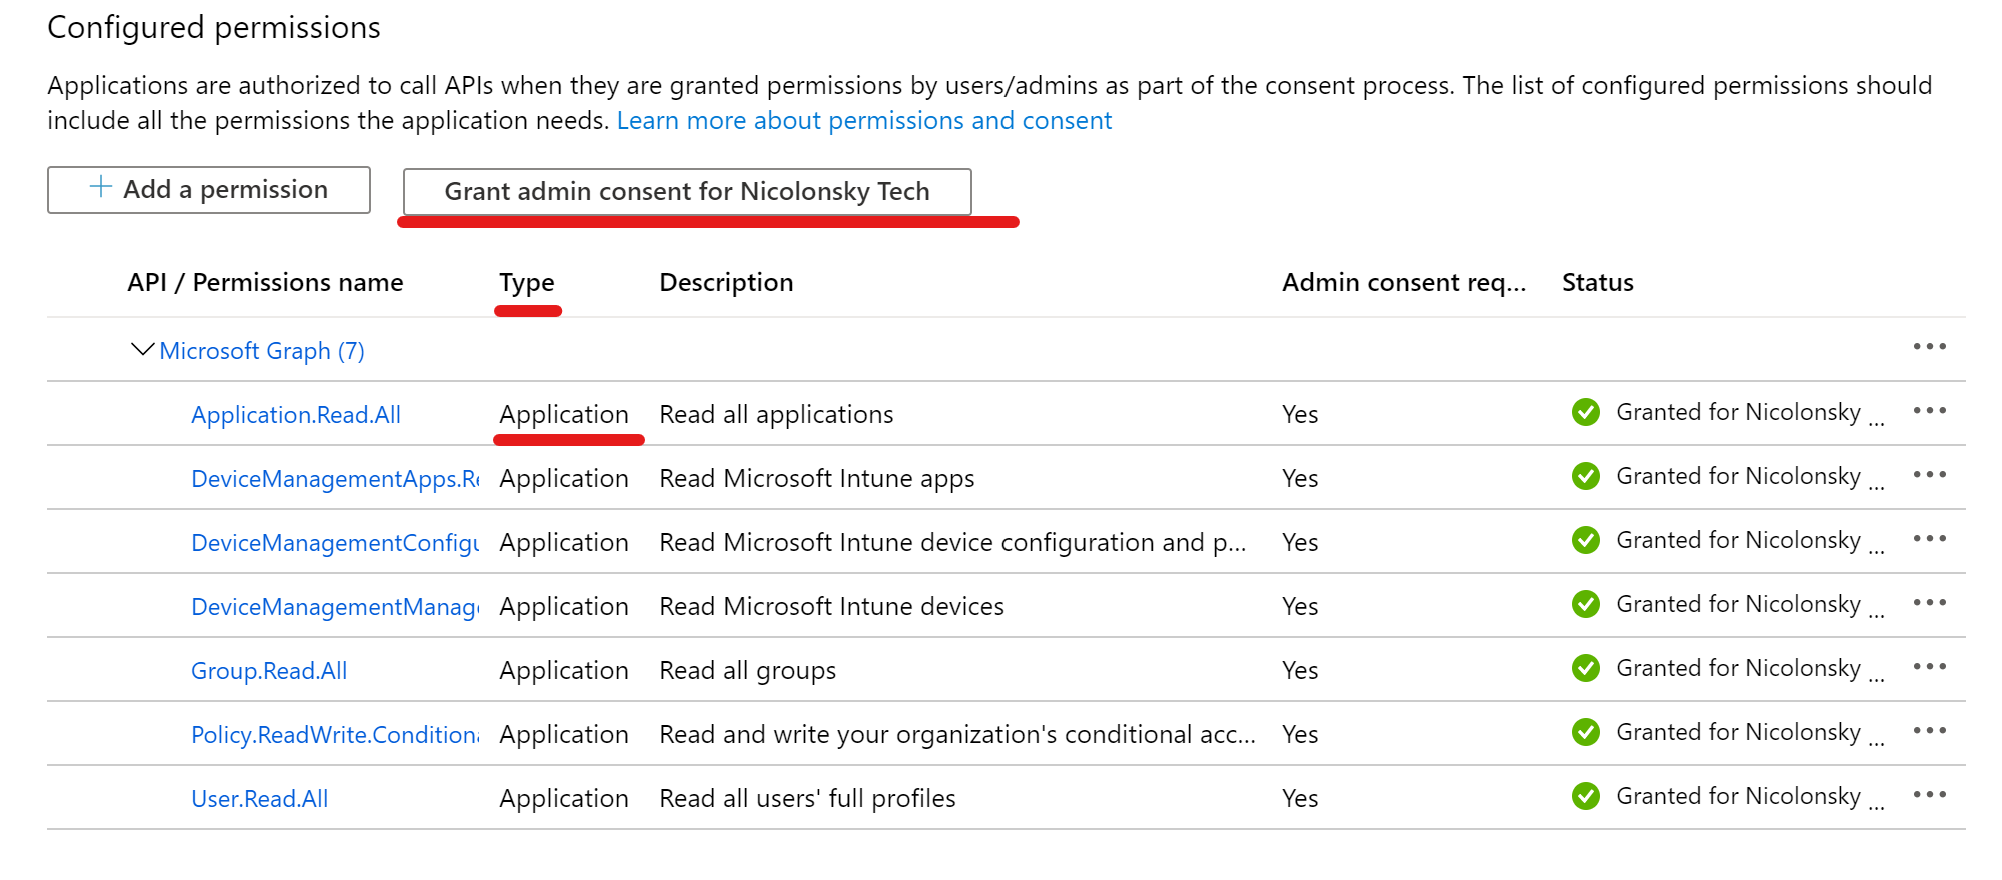Click green granted checkmark for DeviceManagementApps
2002x880 pixels.
(1585, 476)
